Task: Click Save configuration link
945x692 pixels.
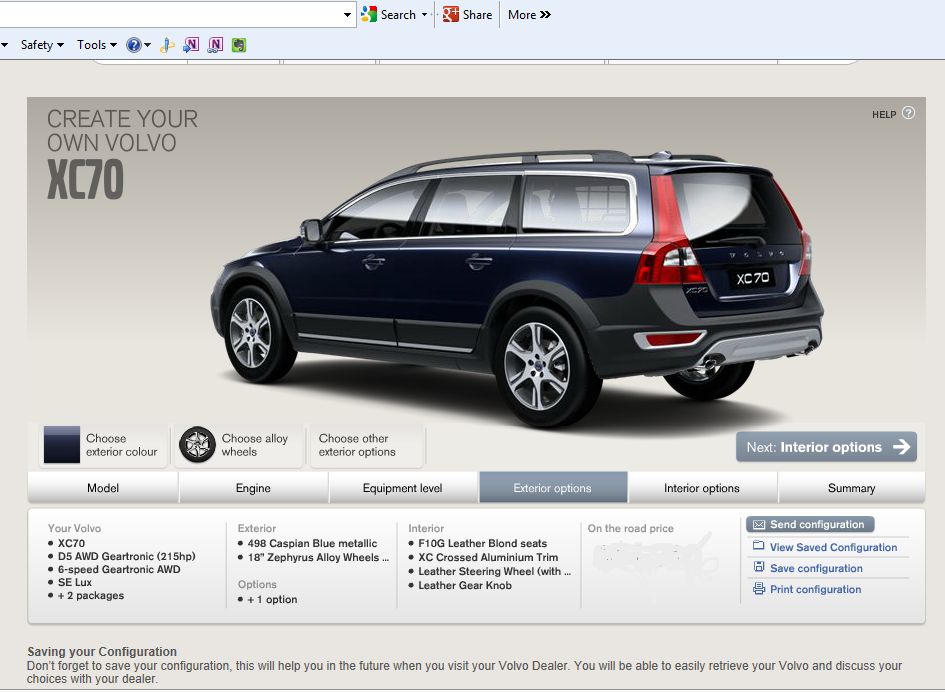Action: (816, 568)
